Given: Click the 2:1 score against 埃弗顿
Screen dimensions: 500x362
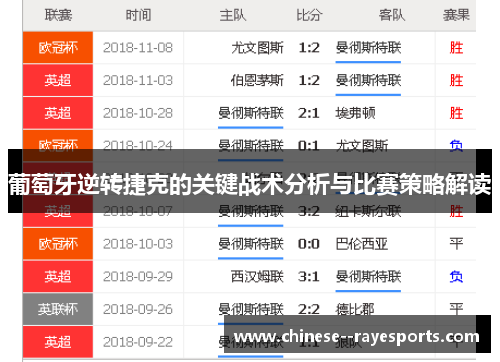Looking at the screenshot, I should (x=309, y=113).
